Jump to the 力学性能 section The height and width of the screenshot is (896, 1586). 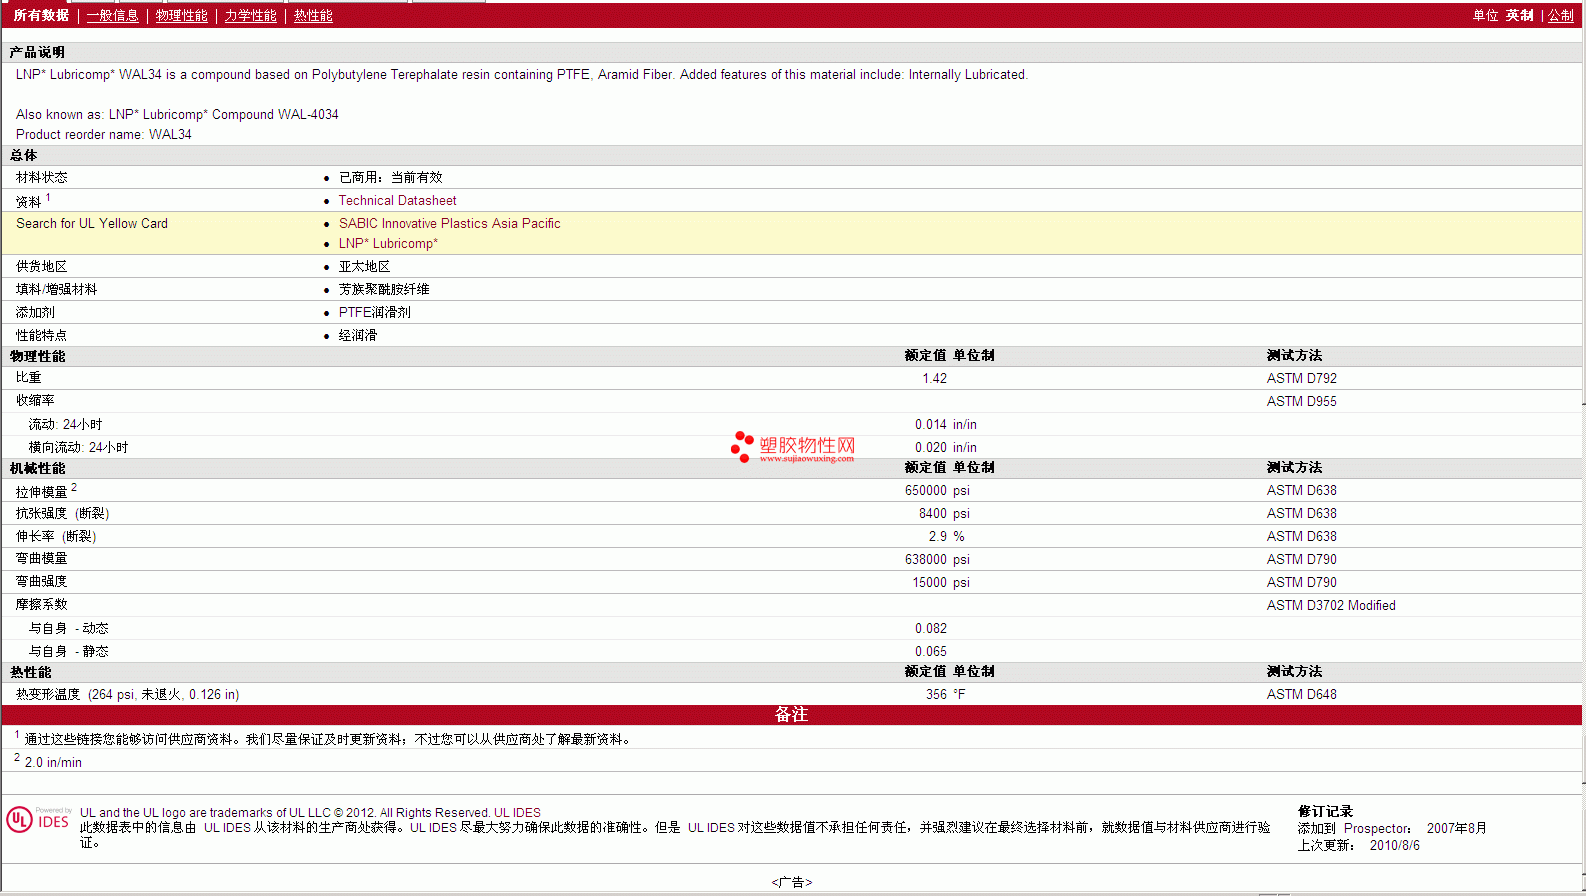pyautogui.click(x=250, y=15)
